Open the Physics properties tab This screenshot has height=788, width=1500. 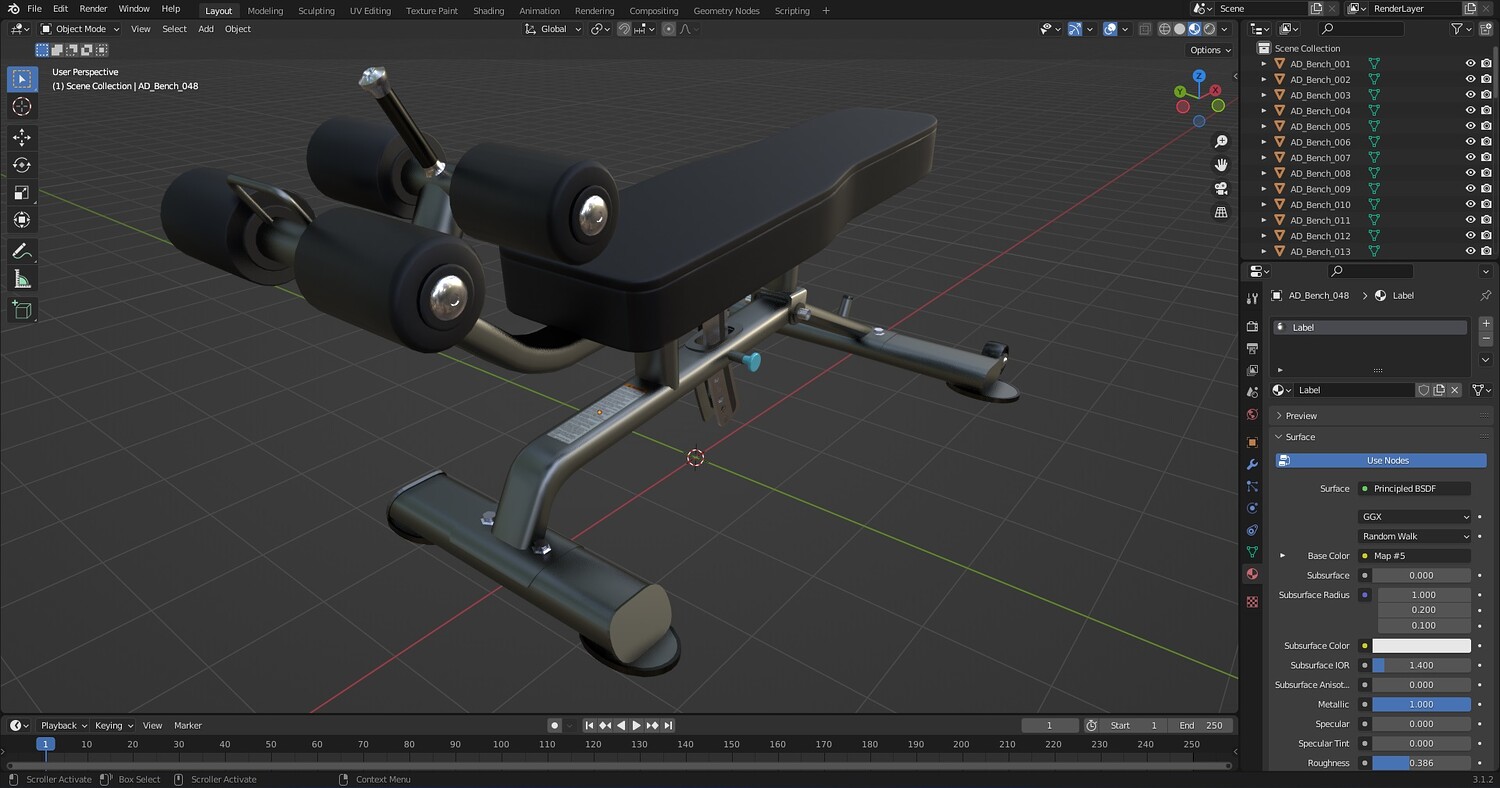[x=1252, y=508]
